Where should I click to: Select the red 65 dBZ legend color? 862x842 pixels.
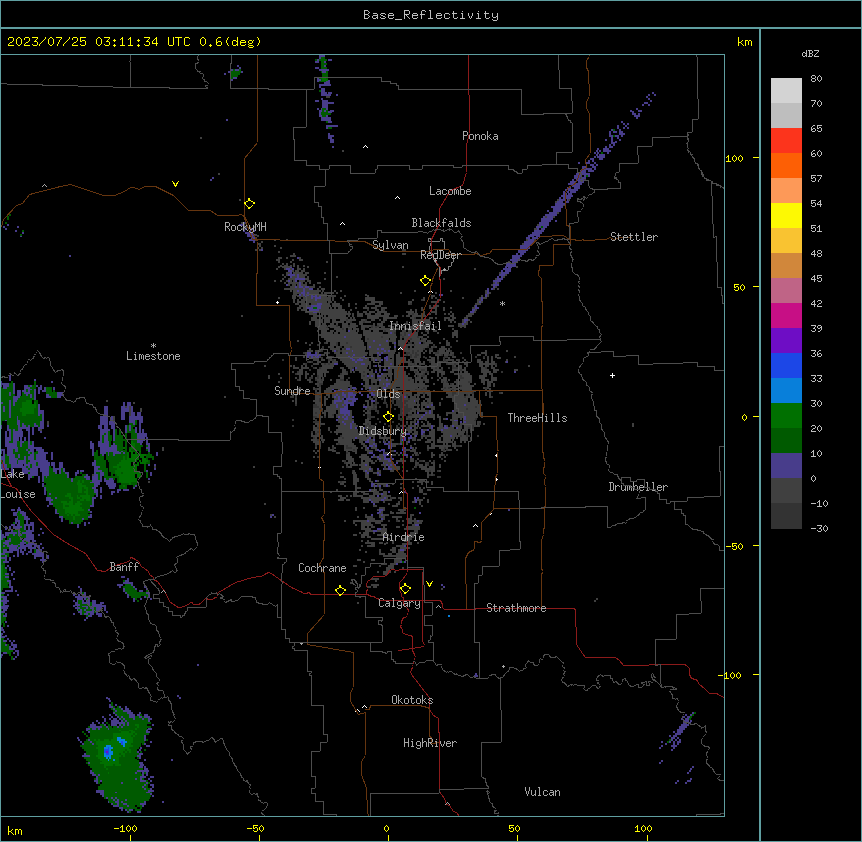tap(786, 141)
